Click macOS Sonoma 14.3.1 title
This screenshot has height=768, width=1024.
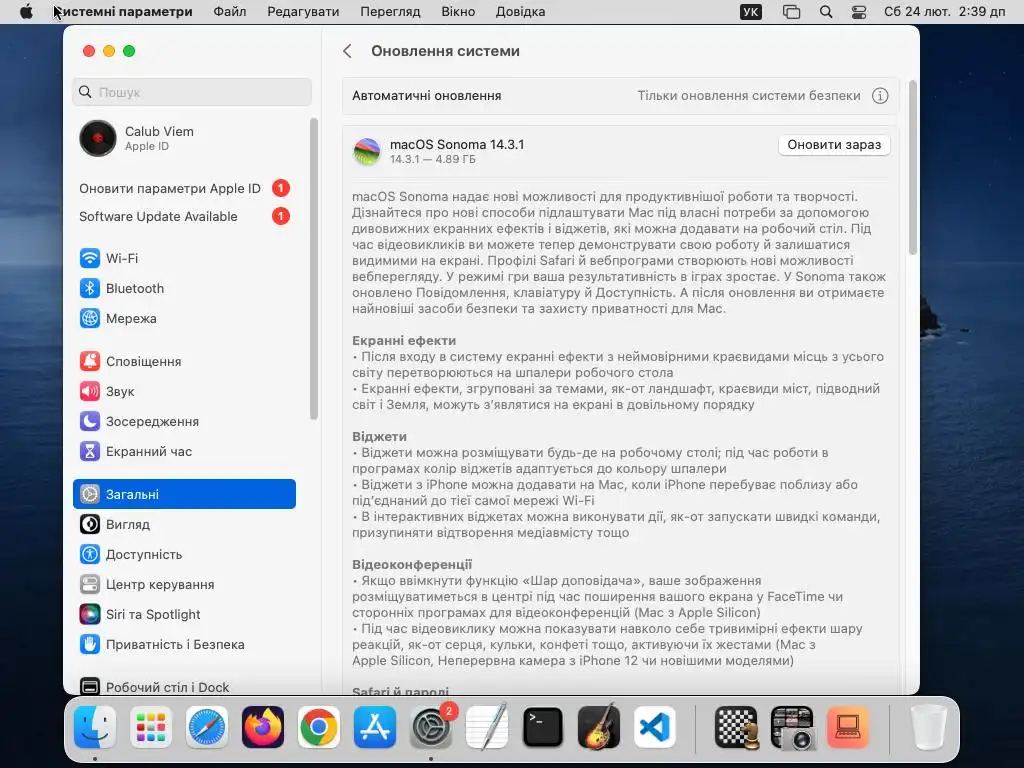(457, 144)
